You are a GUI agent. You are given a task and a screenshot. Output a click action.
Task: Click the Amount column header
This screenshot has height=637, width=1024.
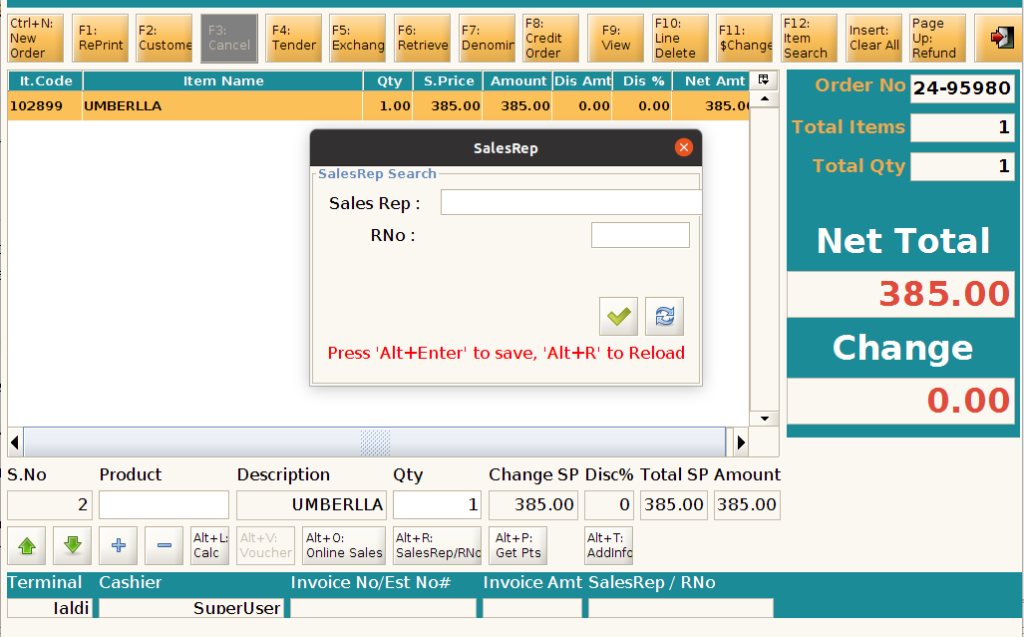[518, 81]
